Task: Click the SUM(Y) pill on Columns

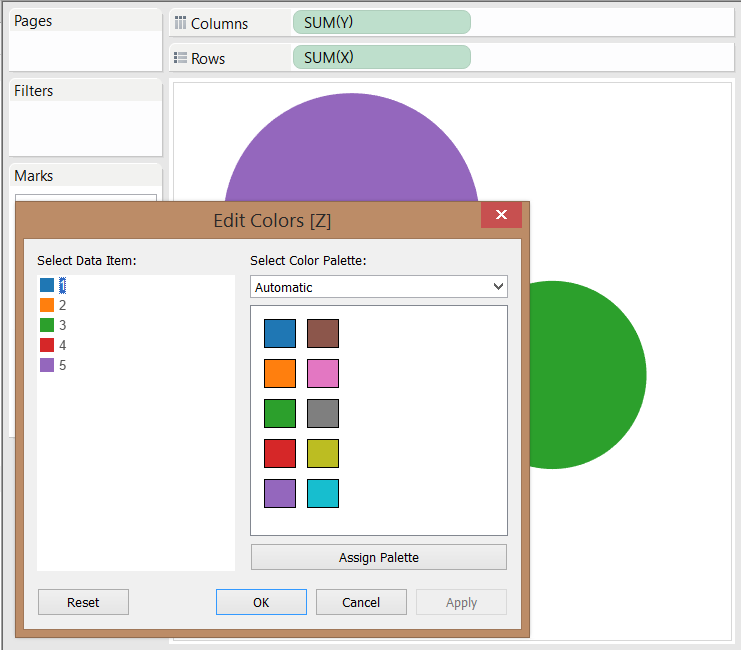Action: pyautogui.click(x=381, y=22)
